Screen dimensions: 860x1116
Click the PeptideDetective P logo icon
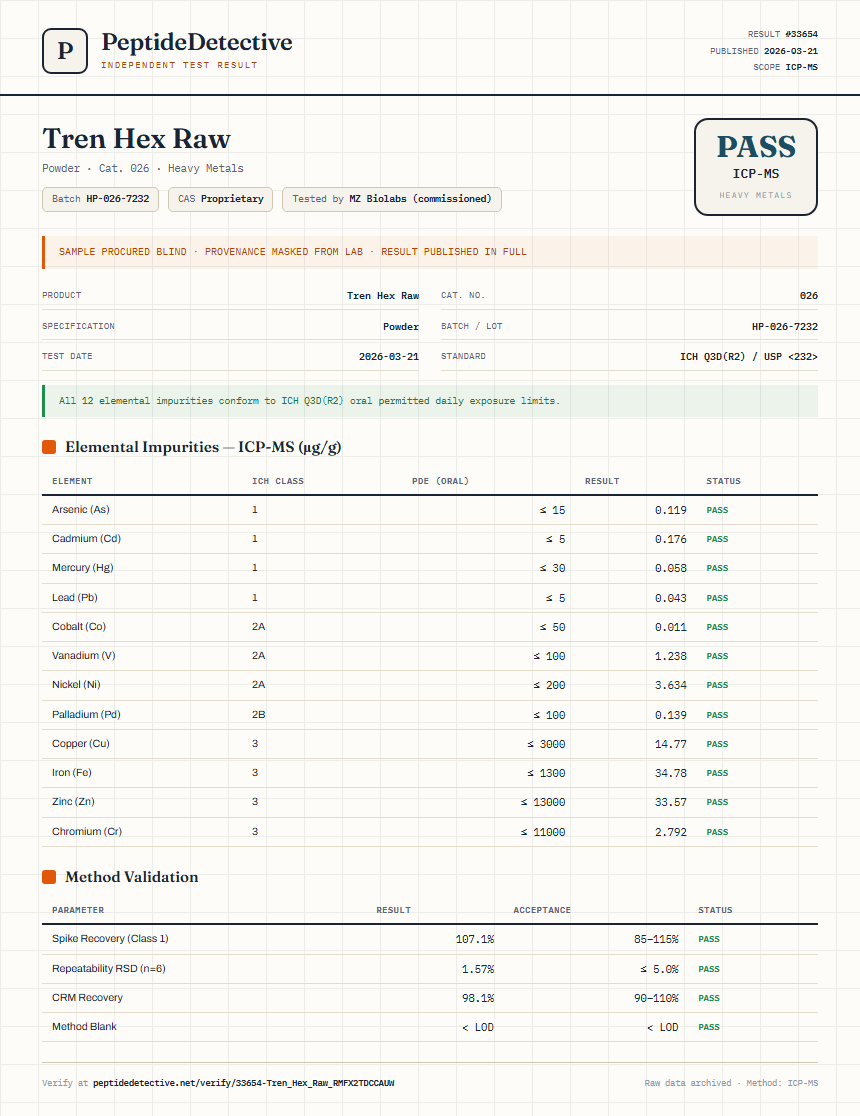coord(65,51)
